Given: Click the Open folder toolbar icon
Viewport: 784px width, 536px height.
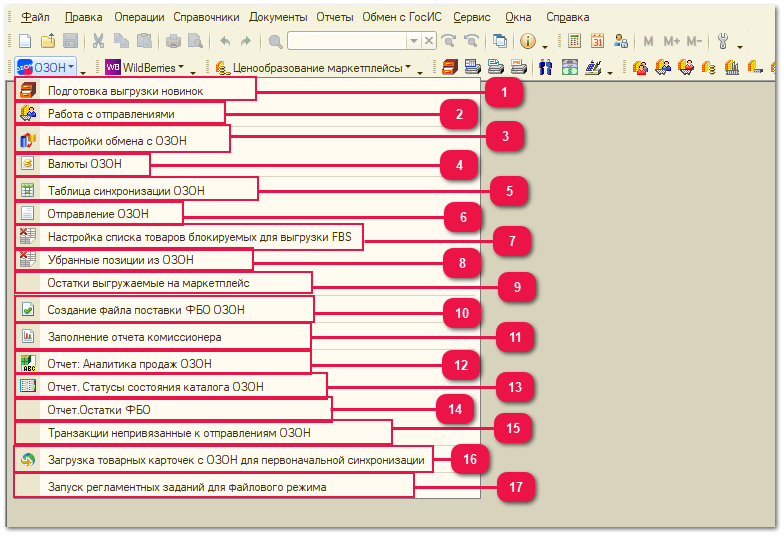Looking at the screenshot, I should click(48, 42).
